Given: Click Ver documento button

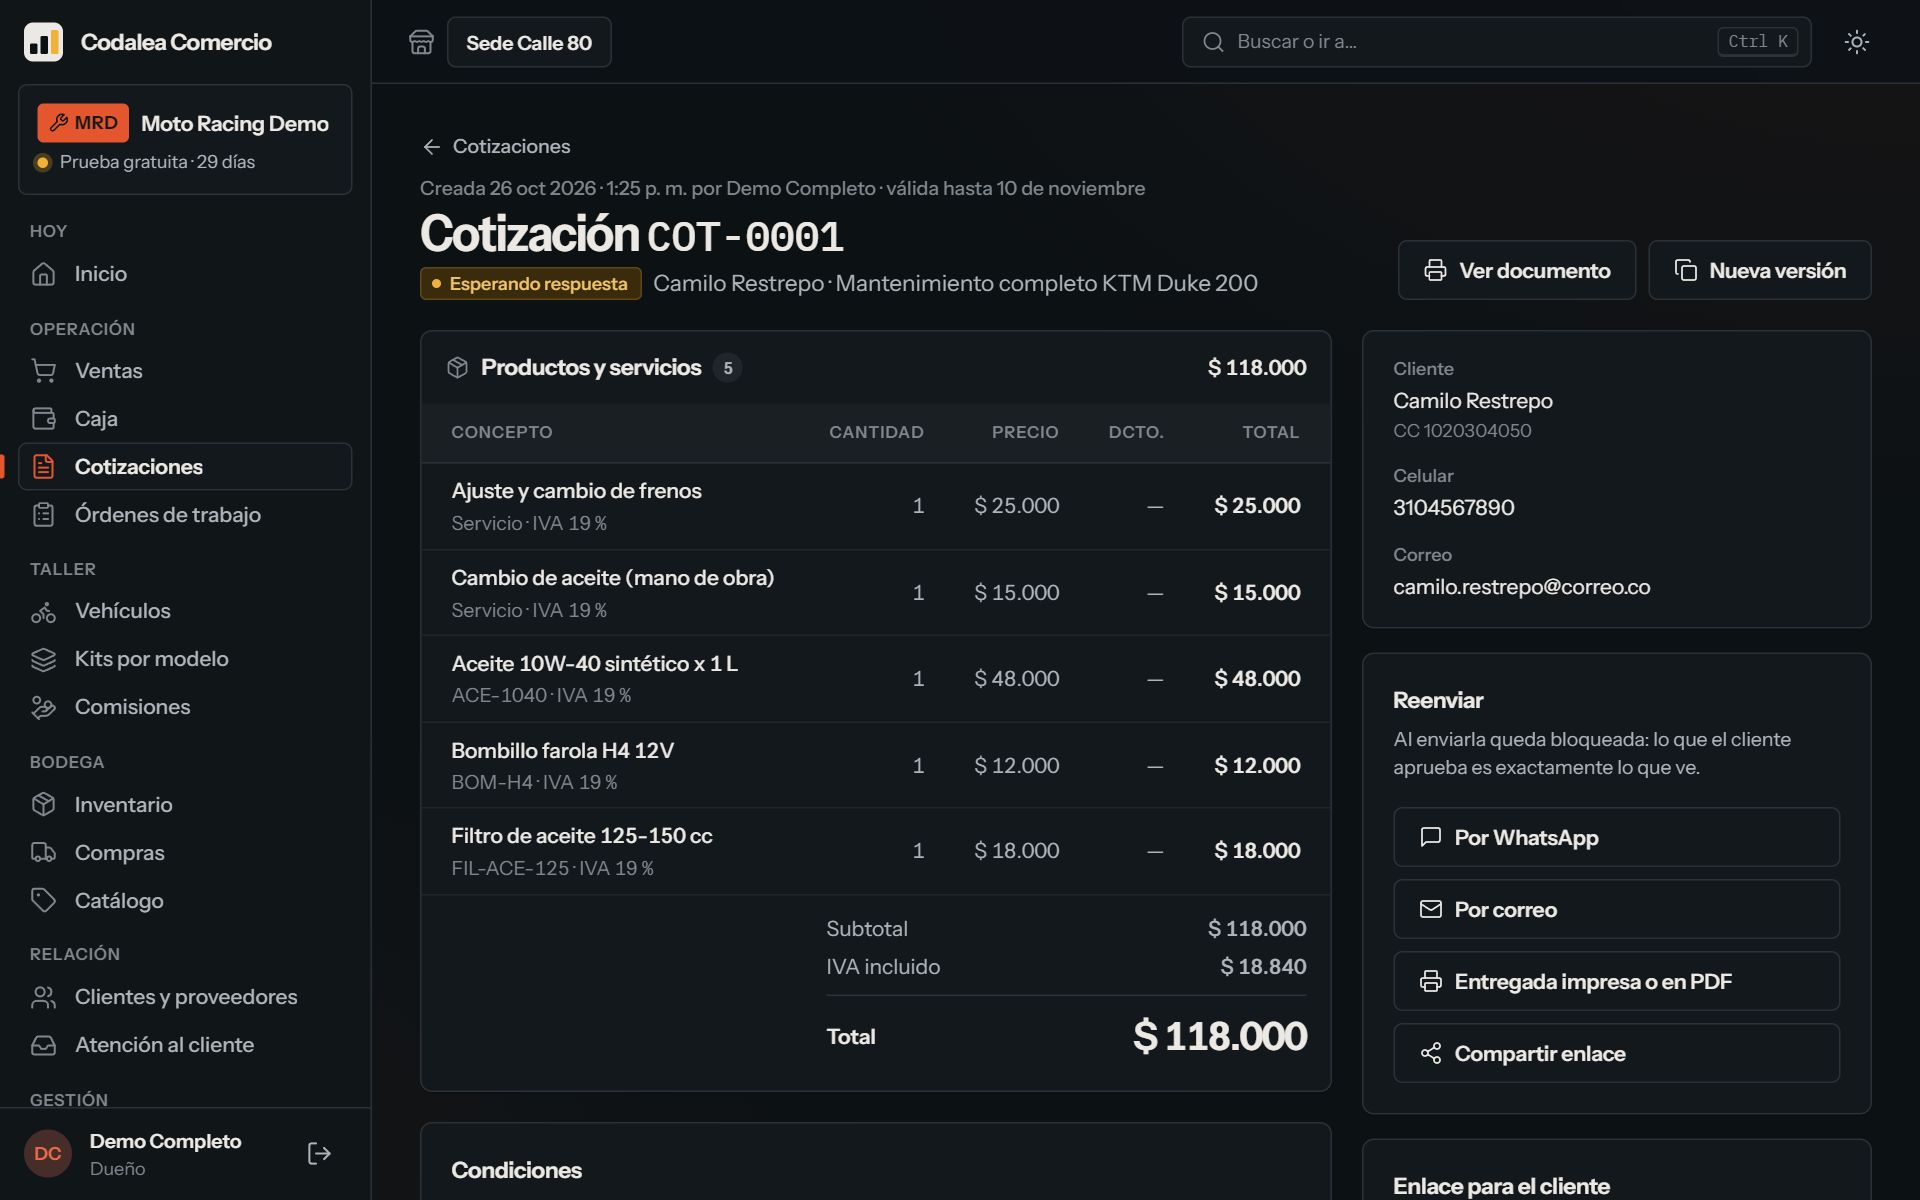Looking at the screenshot, I should click(x=1516, y=270).
